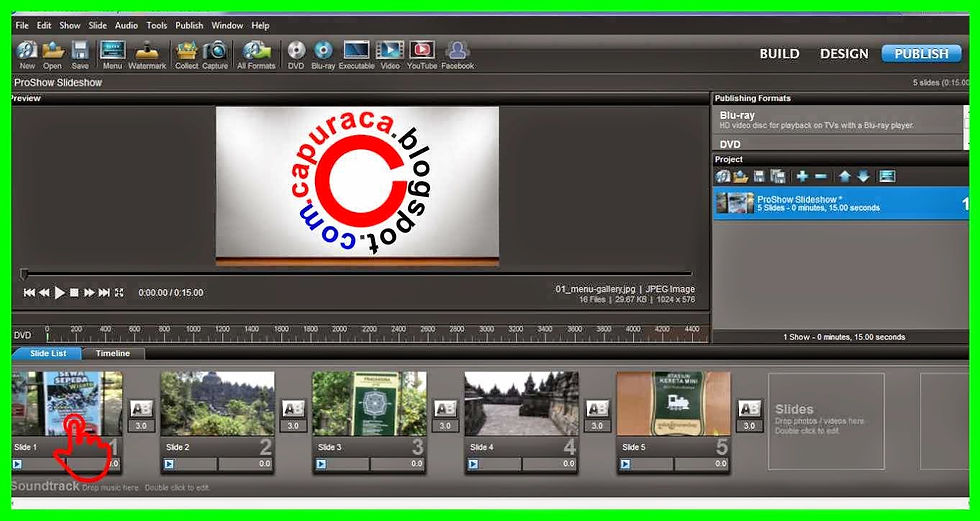The width and height of the screenshot is (980, 521).
Task: Play the slideshow preview
Action: 60,292
